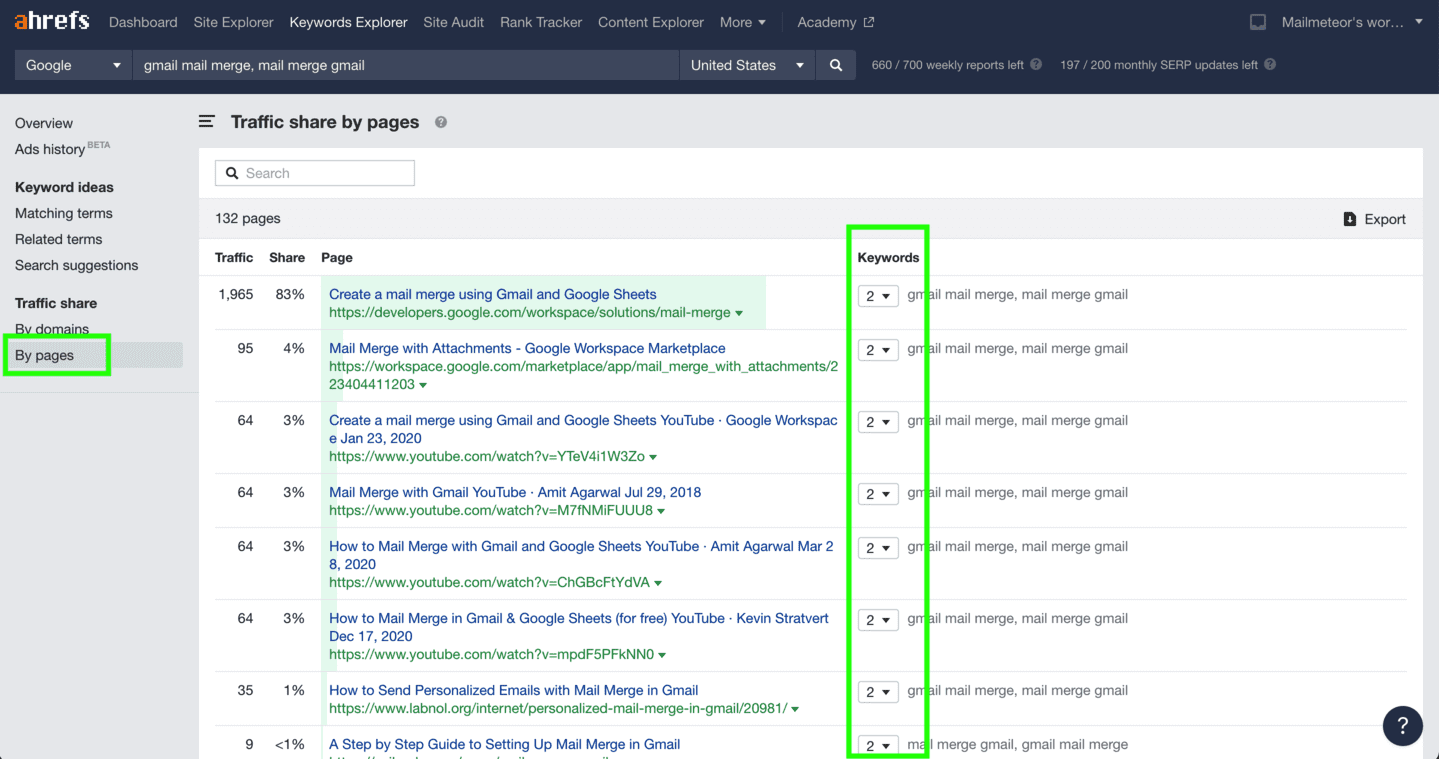Open the Google search engine dropdown
The image size is (1439, 759).
point(74,65)
